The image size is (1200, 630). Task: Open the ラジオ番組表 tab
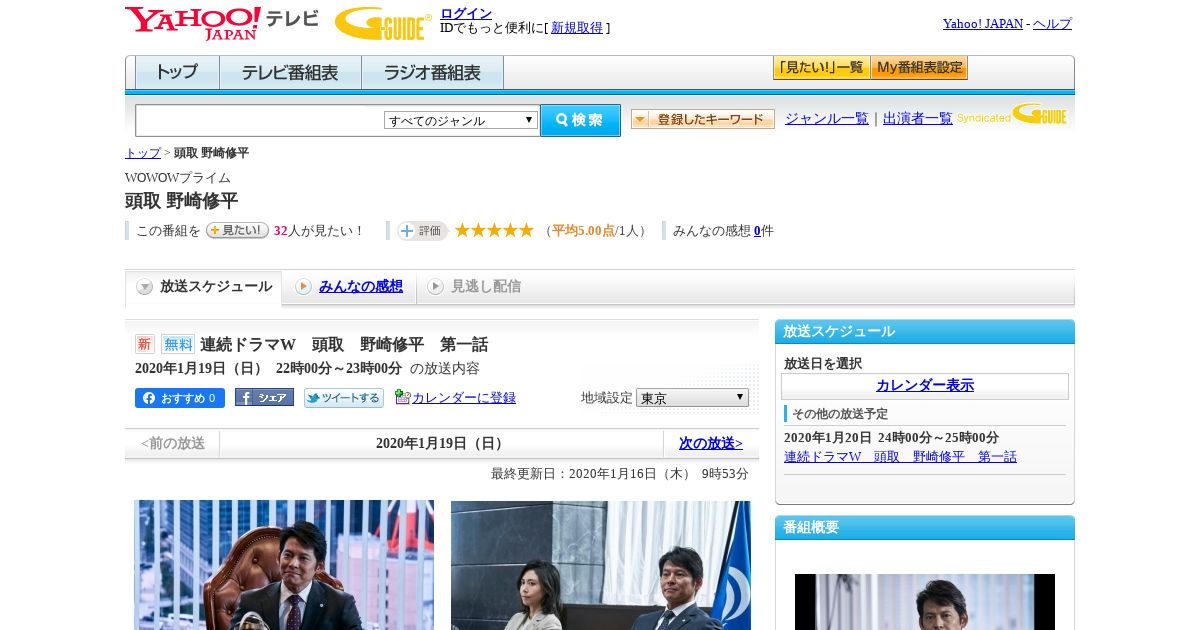coord(432,73)
